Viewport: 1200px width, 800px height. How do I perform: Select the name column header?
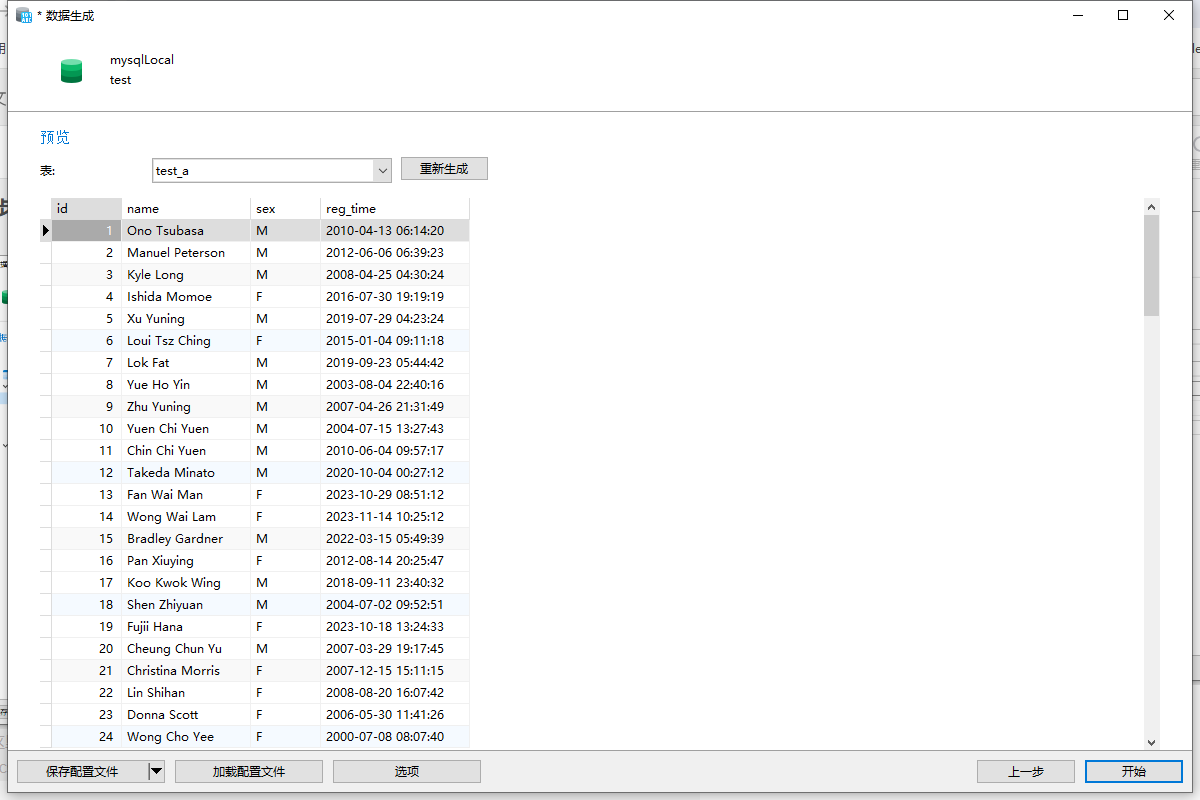tap(186, 208)
